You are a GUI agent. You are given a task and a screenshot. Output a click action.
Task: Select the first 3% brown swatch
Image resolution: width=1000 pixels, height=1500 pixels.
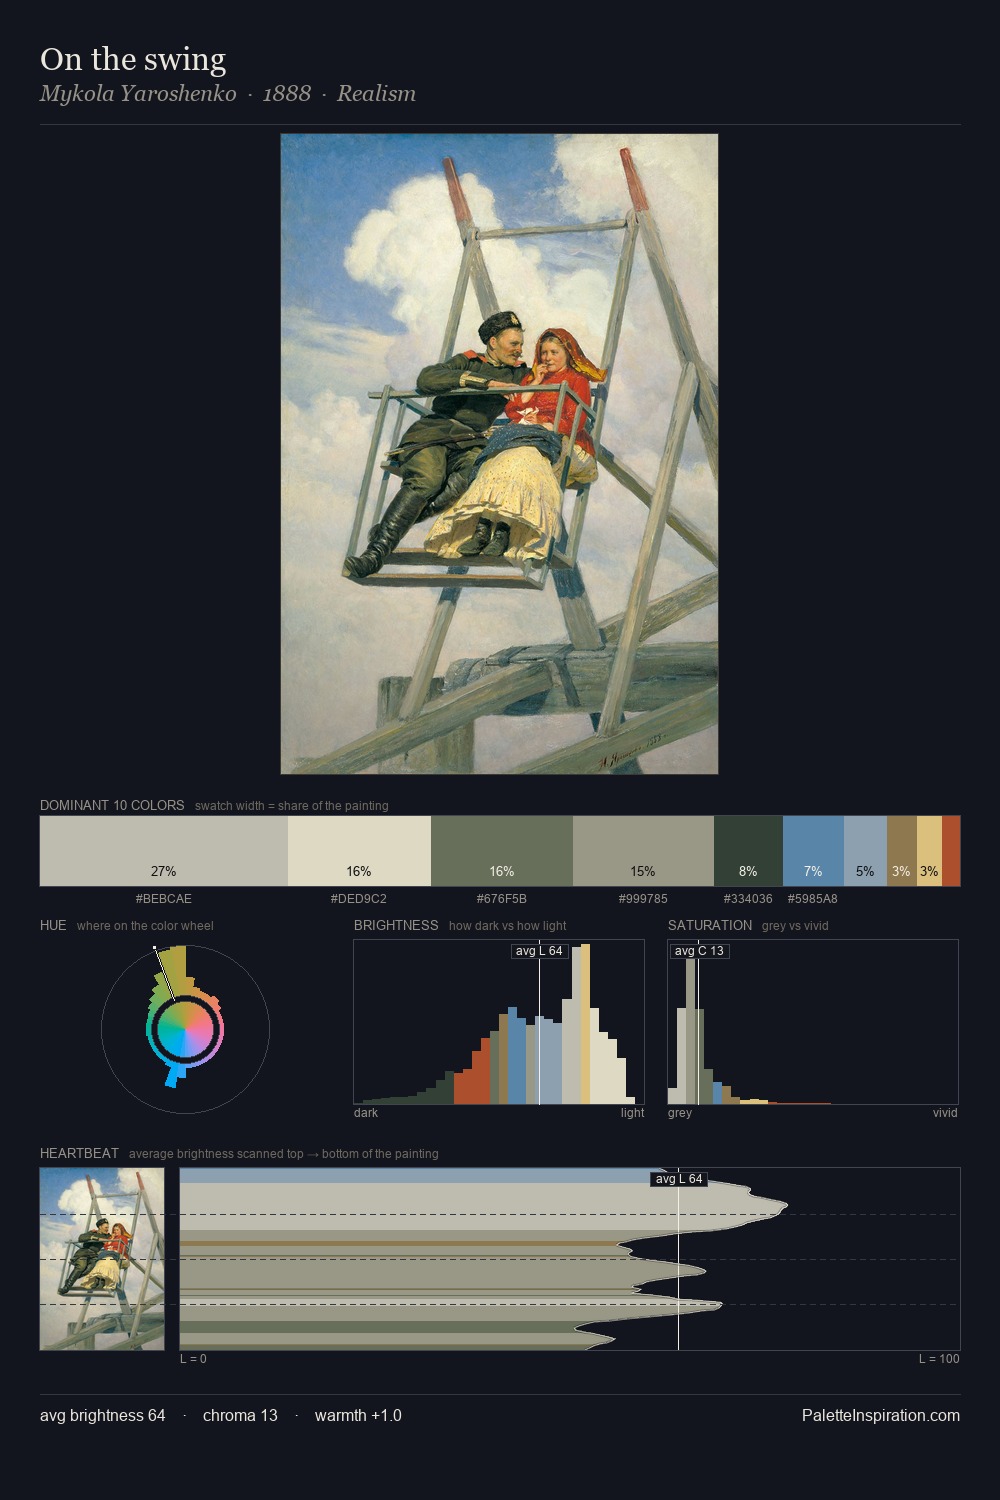[901, 851]
